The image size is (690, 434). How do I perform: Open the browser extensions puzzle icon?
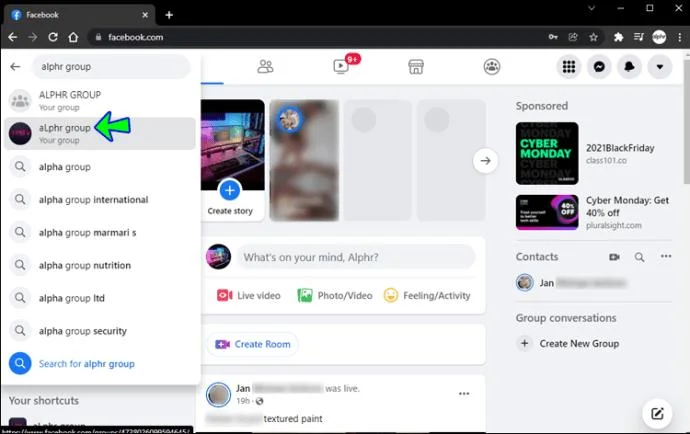pos(618,37)
